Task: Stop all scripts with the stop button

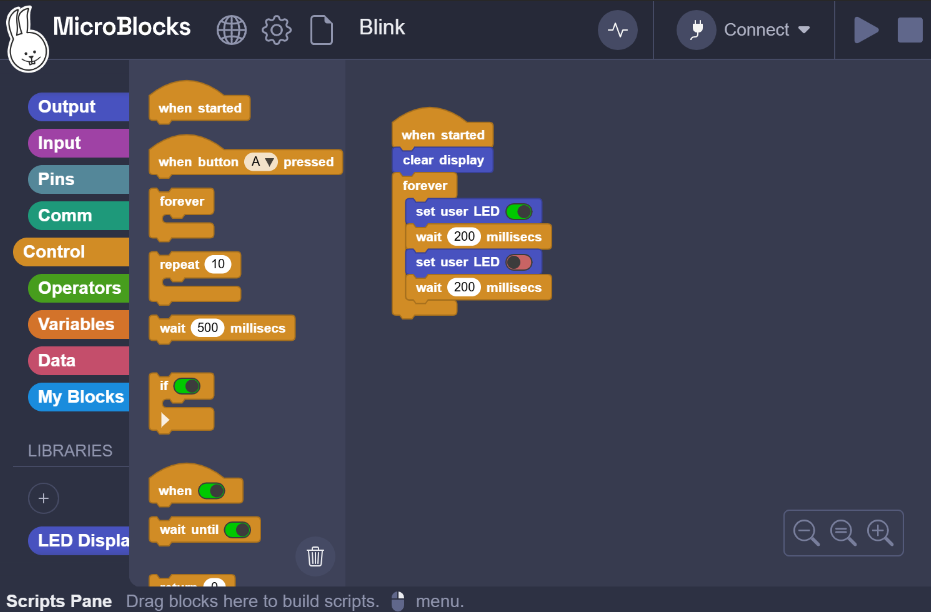Action: pos(910,30)
